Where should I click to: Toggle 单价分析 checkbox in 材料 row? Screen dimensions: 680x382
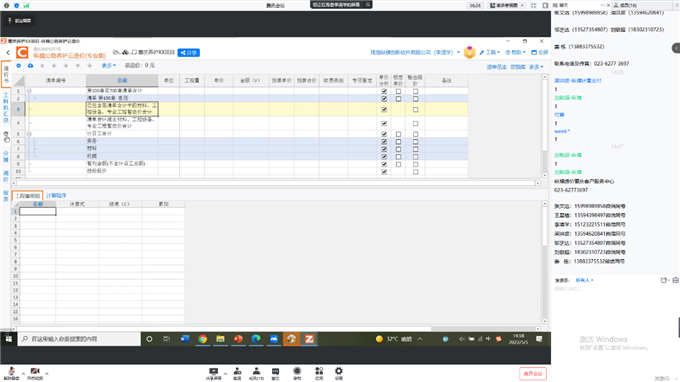pyautogui.click(x=384, y=149)
